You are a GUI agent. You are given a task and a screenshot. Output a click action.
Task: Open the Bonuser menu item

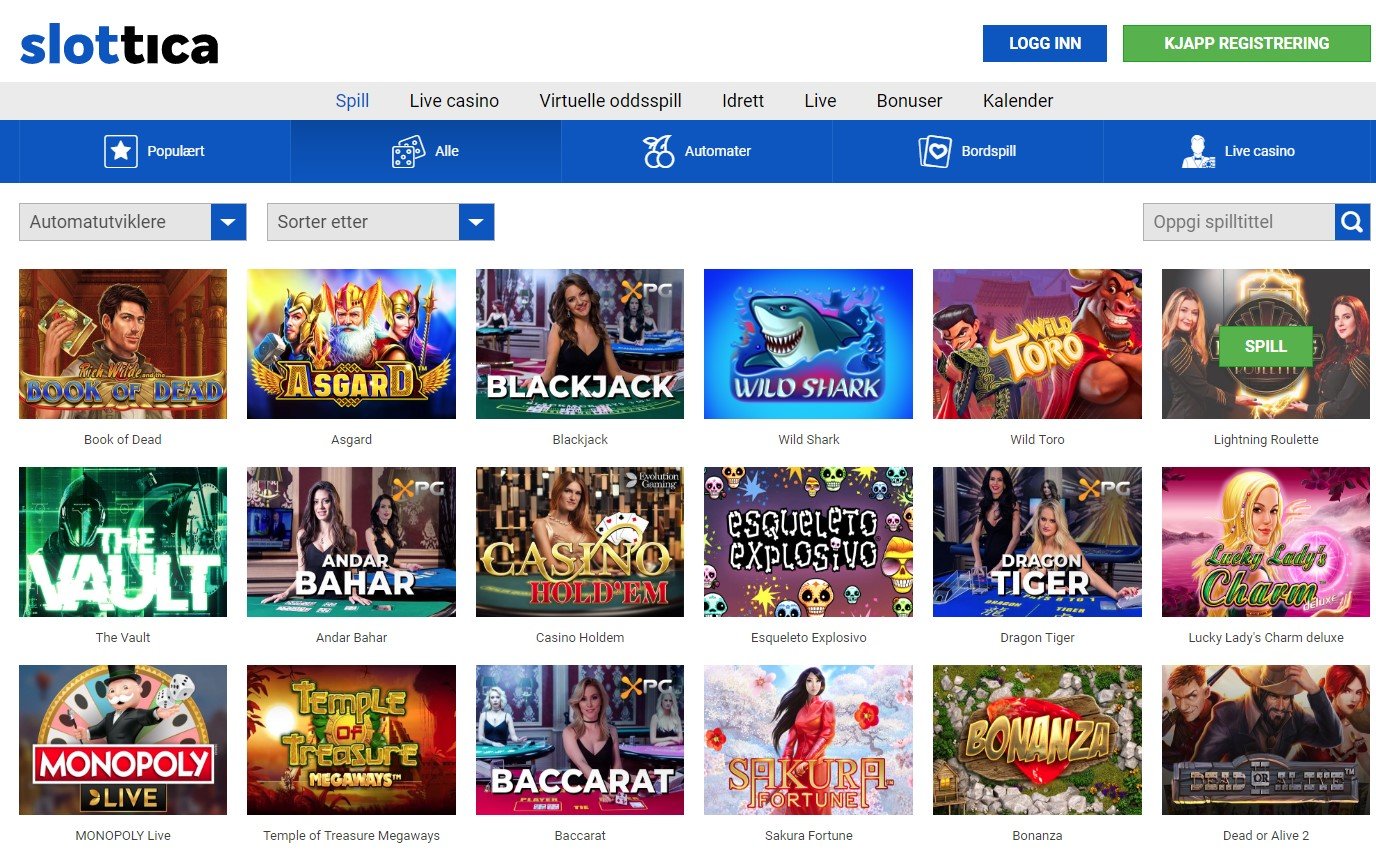[x=908, y=100]
